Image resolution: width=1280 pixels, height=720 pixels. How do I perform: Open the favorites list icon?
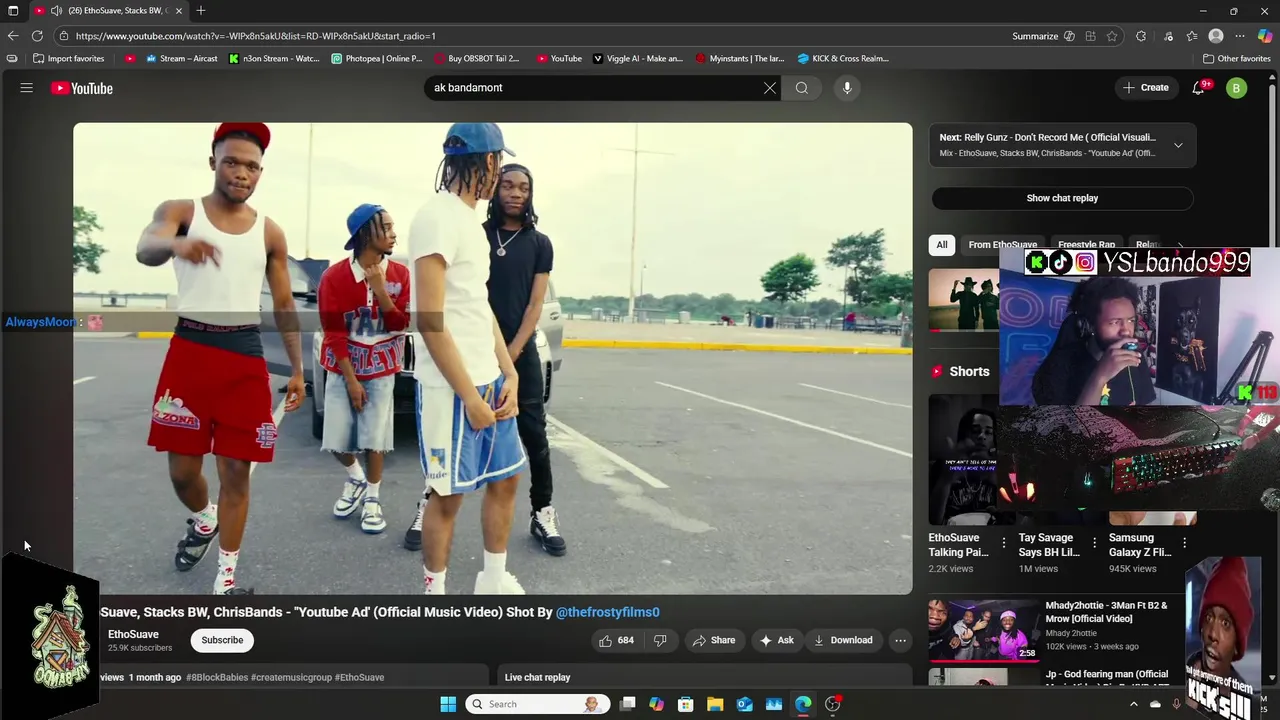pyautogui.click(x=1192, y=36)
